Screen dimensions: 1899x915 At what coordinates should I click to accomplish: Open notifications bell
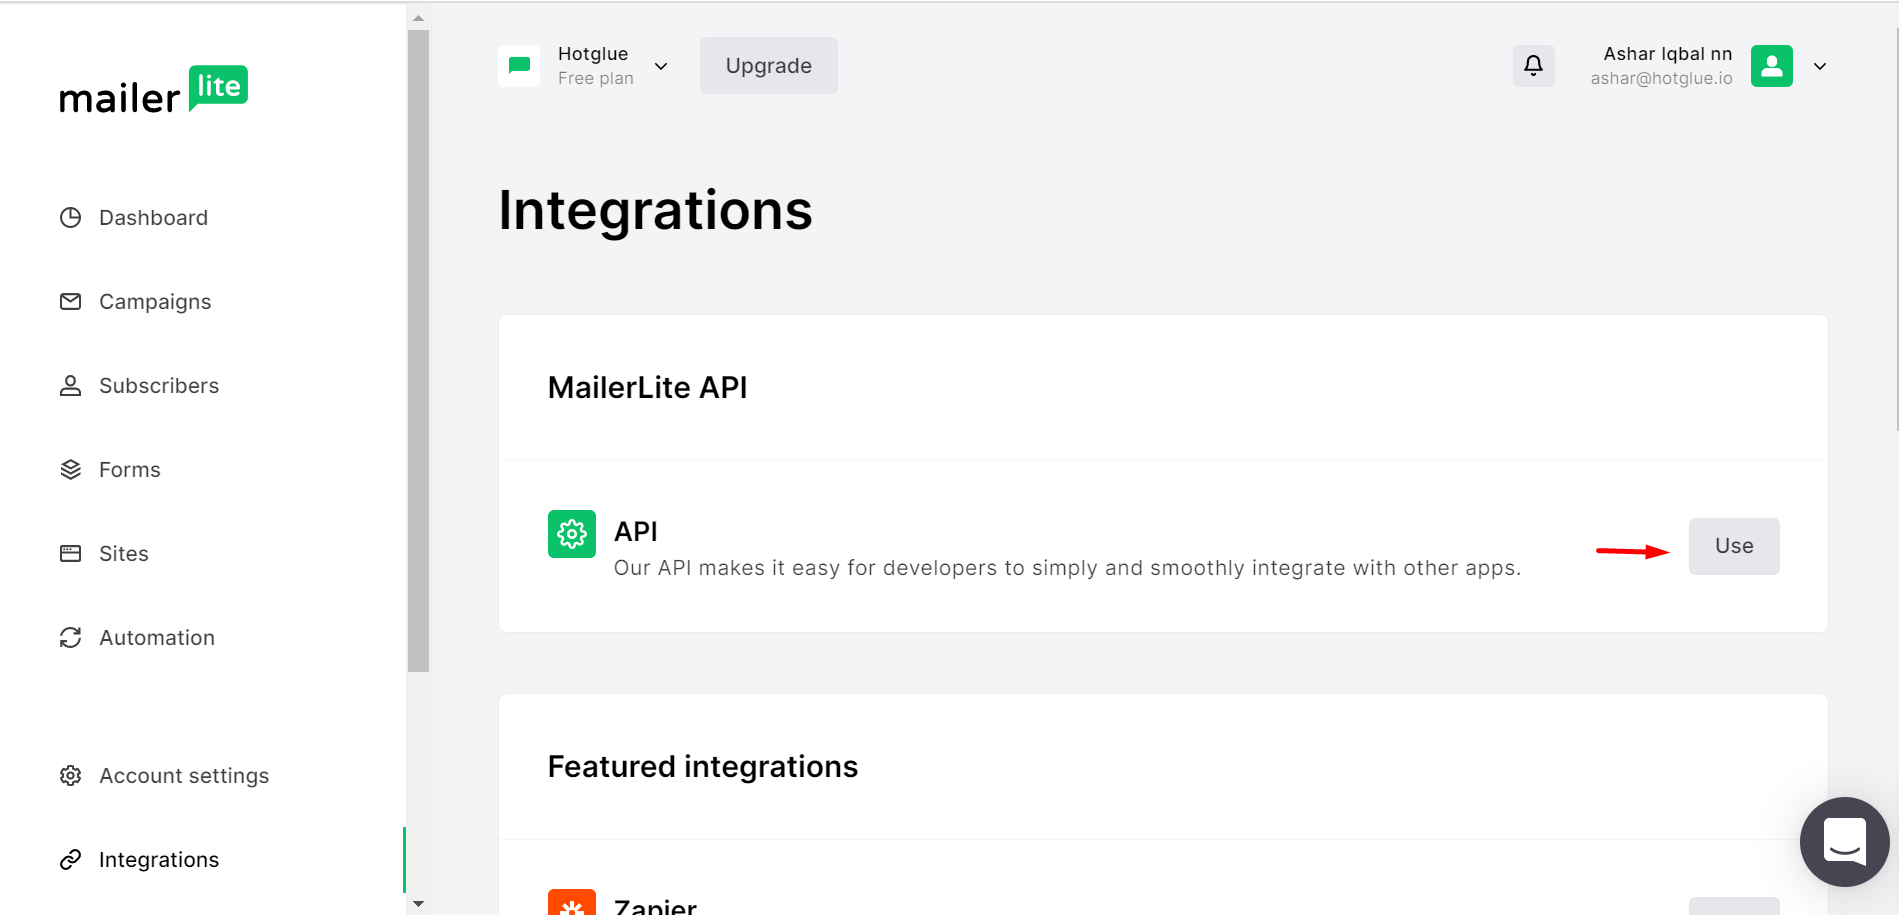click(x=1533, y=66)
